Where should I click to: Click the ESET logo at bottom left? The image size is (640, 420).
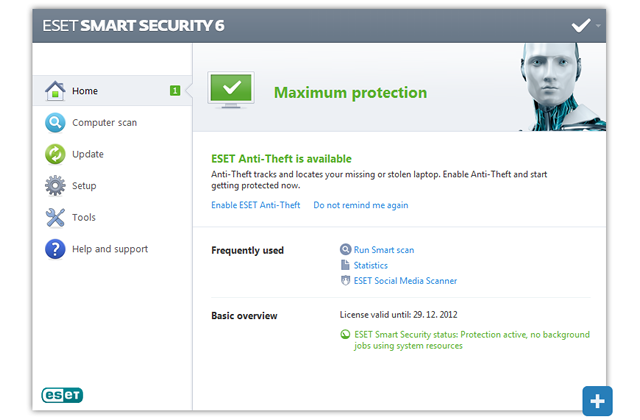(x=62, y=395)
